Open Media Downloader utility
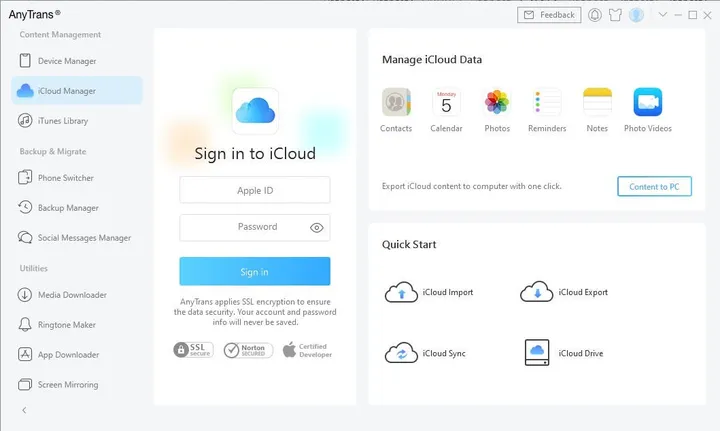The image size is (720, 431). click(77, 295)
